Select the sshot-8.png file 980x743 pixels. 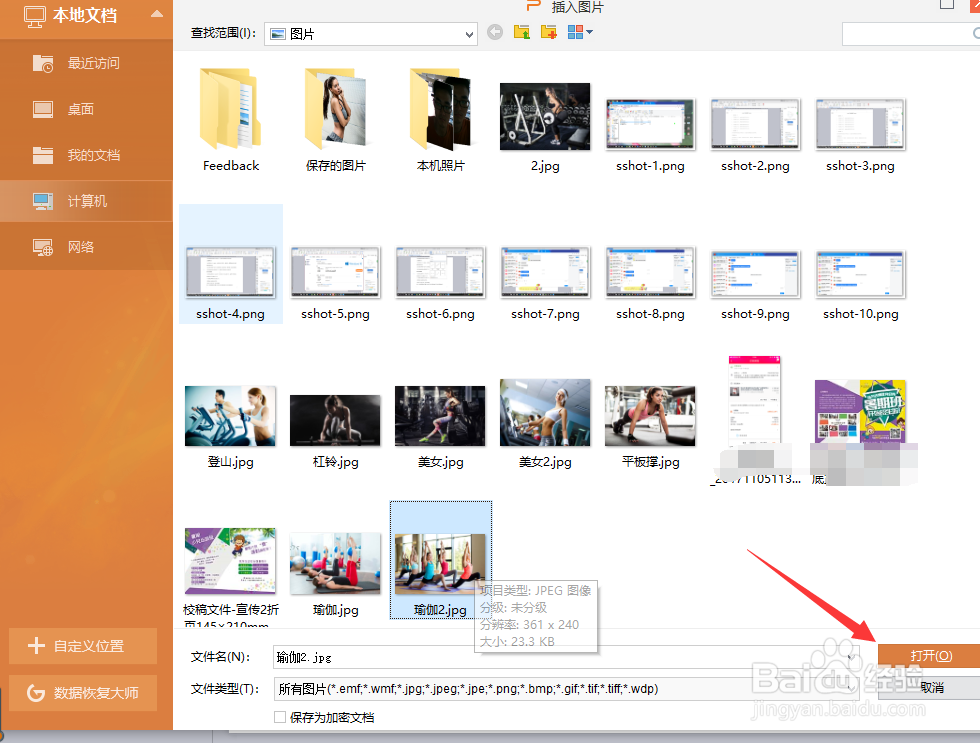pyautogui.click(x=650, y=282)
